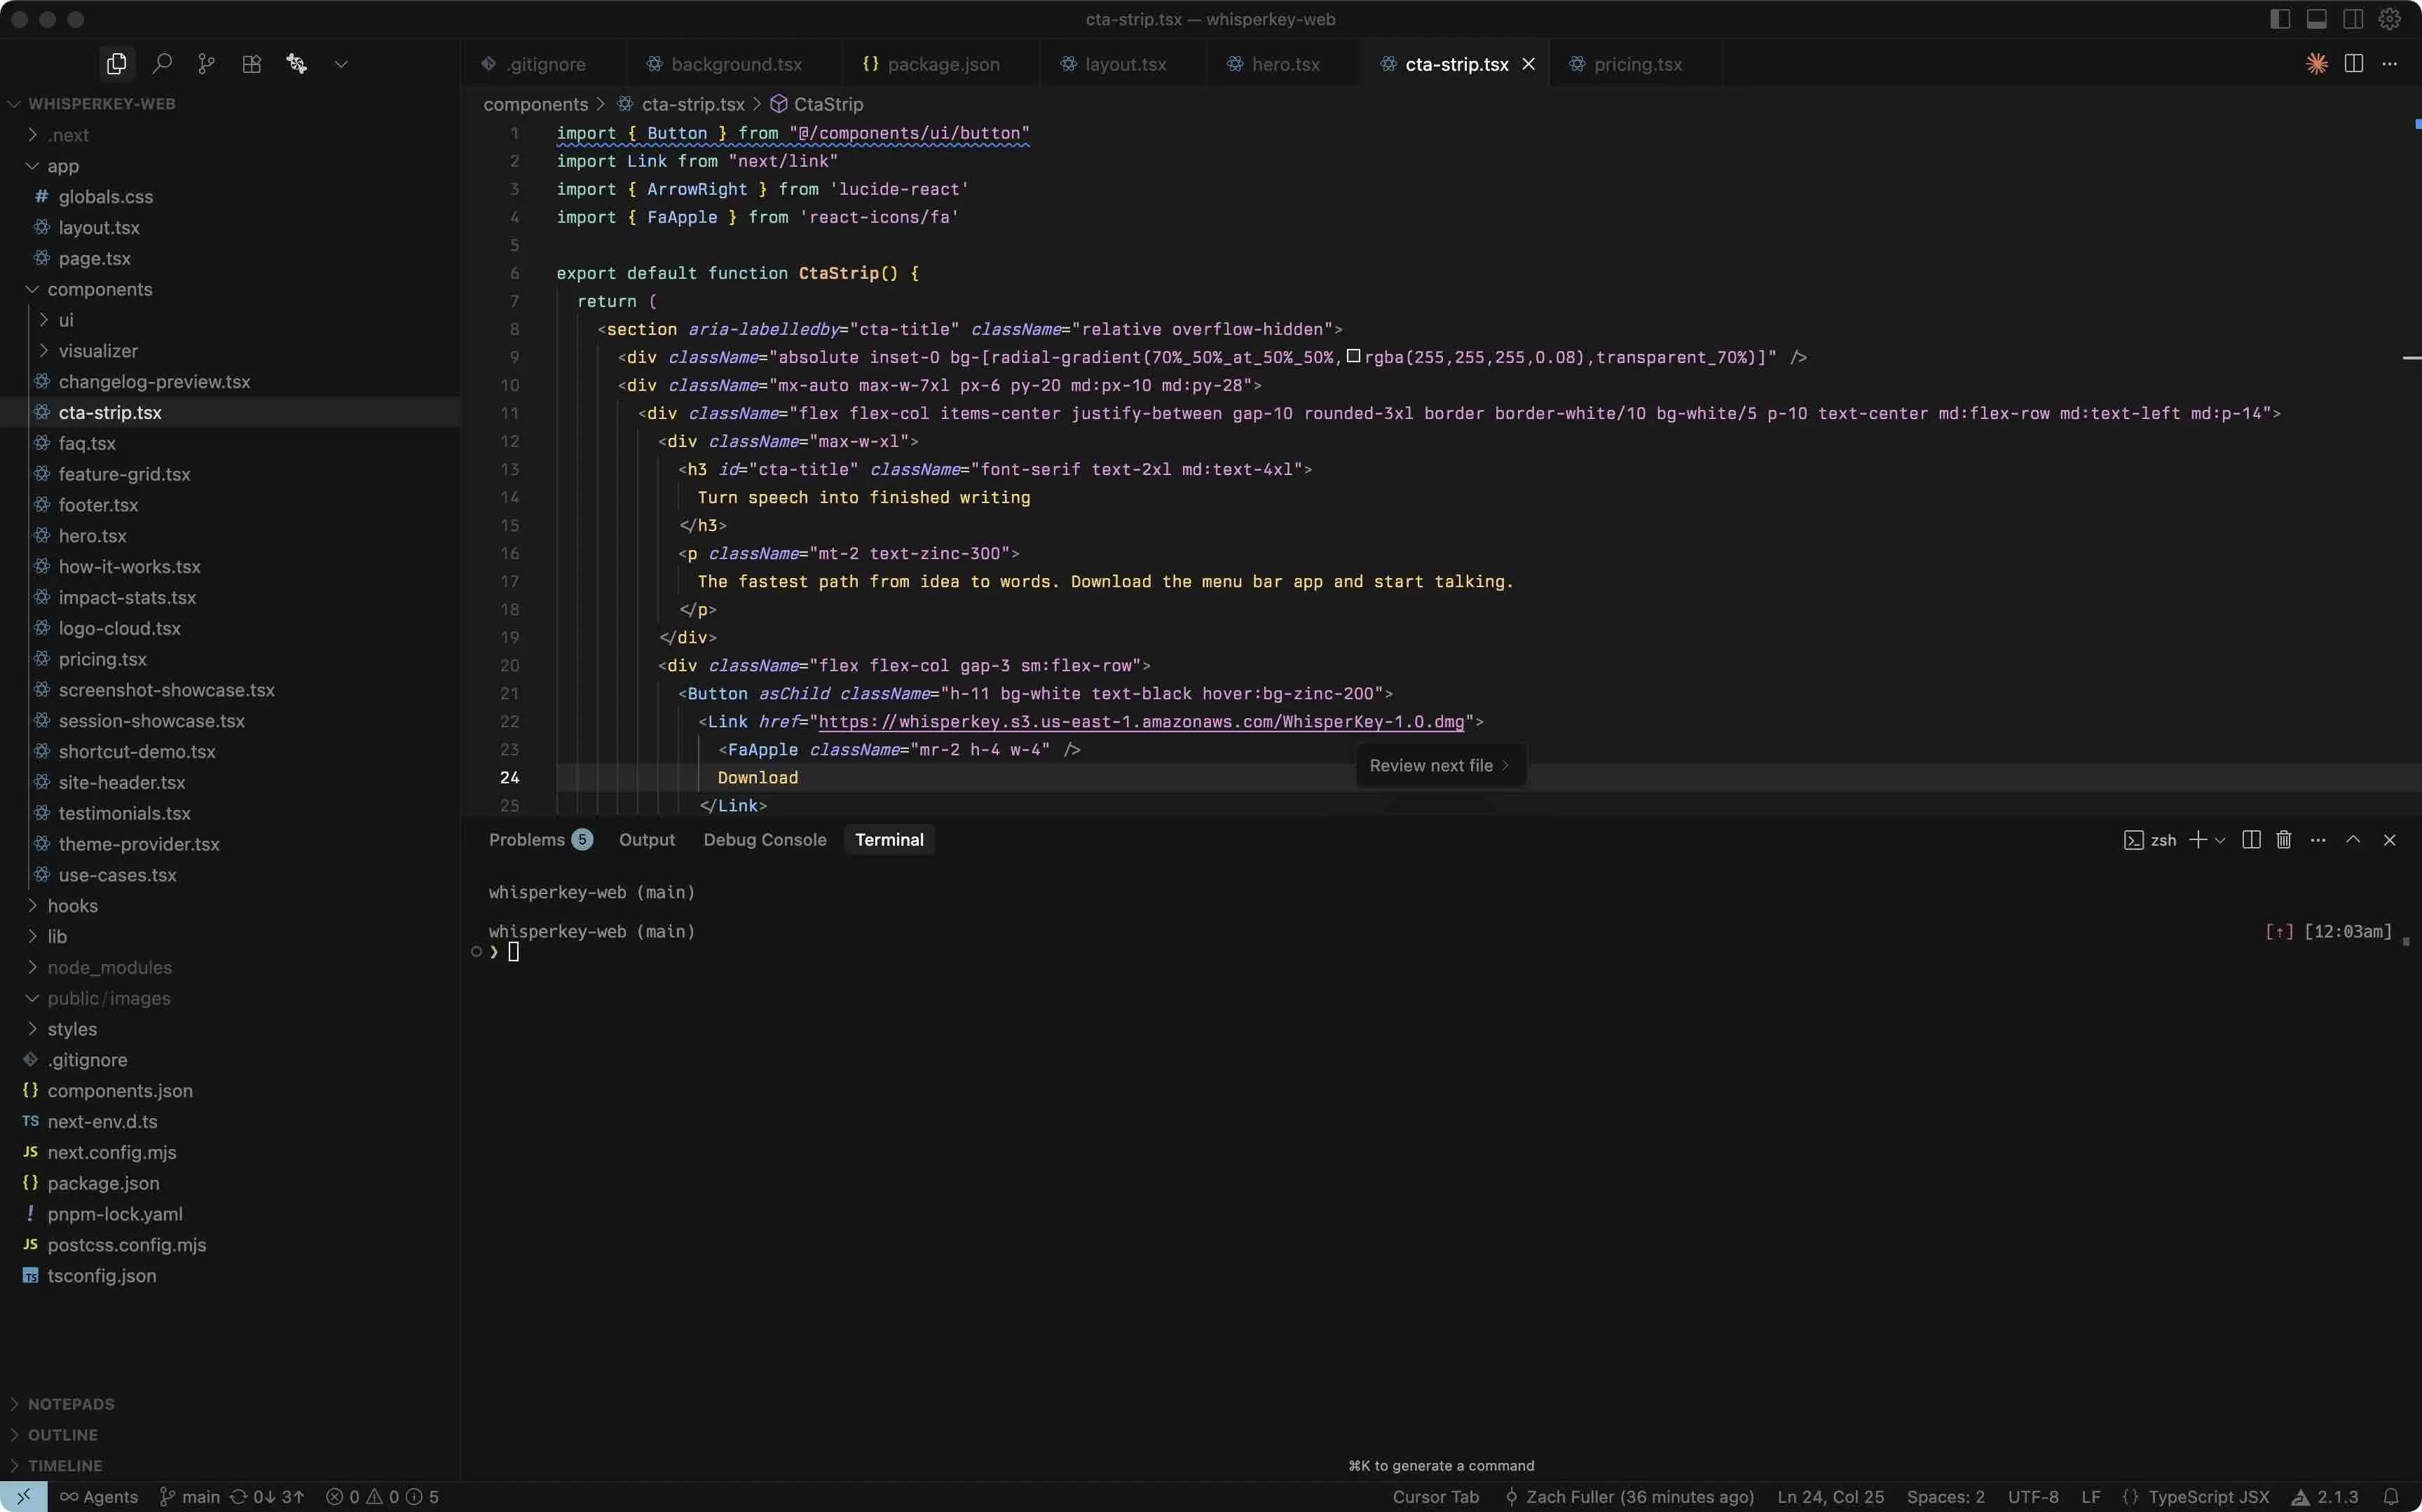Toggle the bottom panel layout button

2316,19
